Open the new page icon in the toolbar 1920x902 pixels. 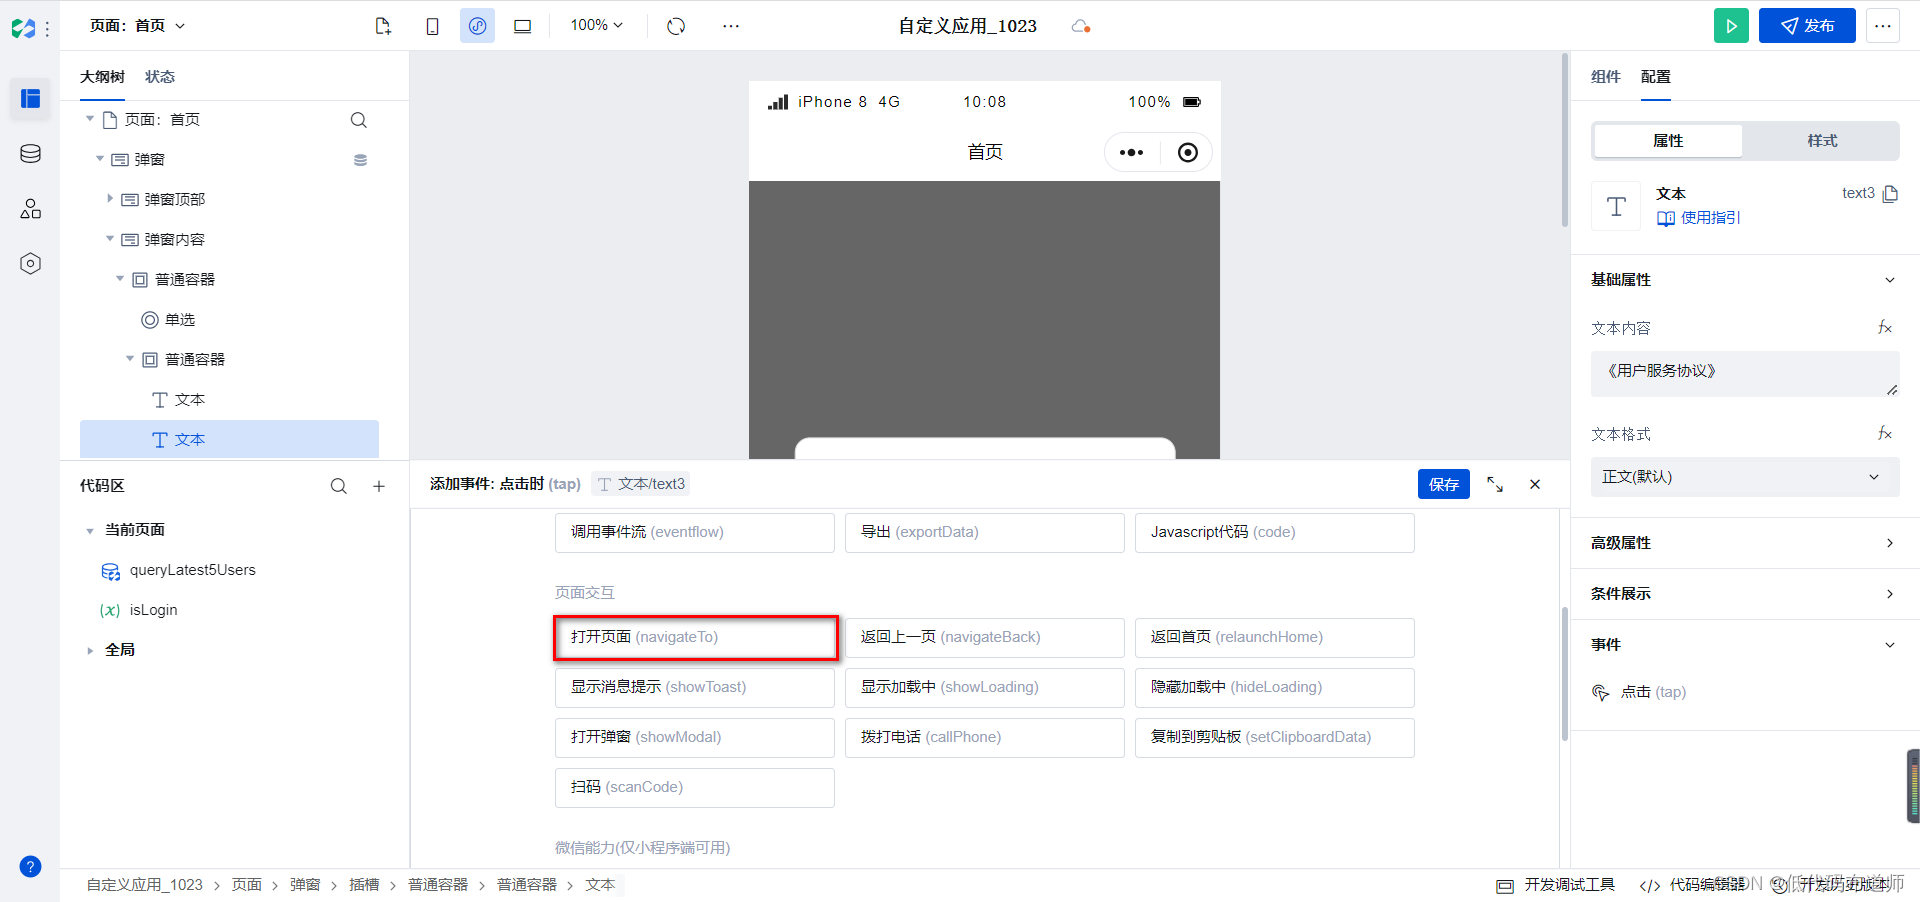383,26
